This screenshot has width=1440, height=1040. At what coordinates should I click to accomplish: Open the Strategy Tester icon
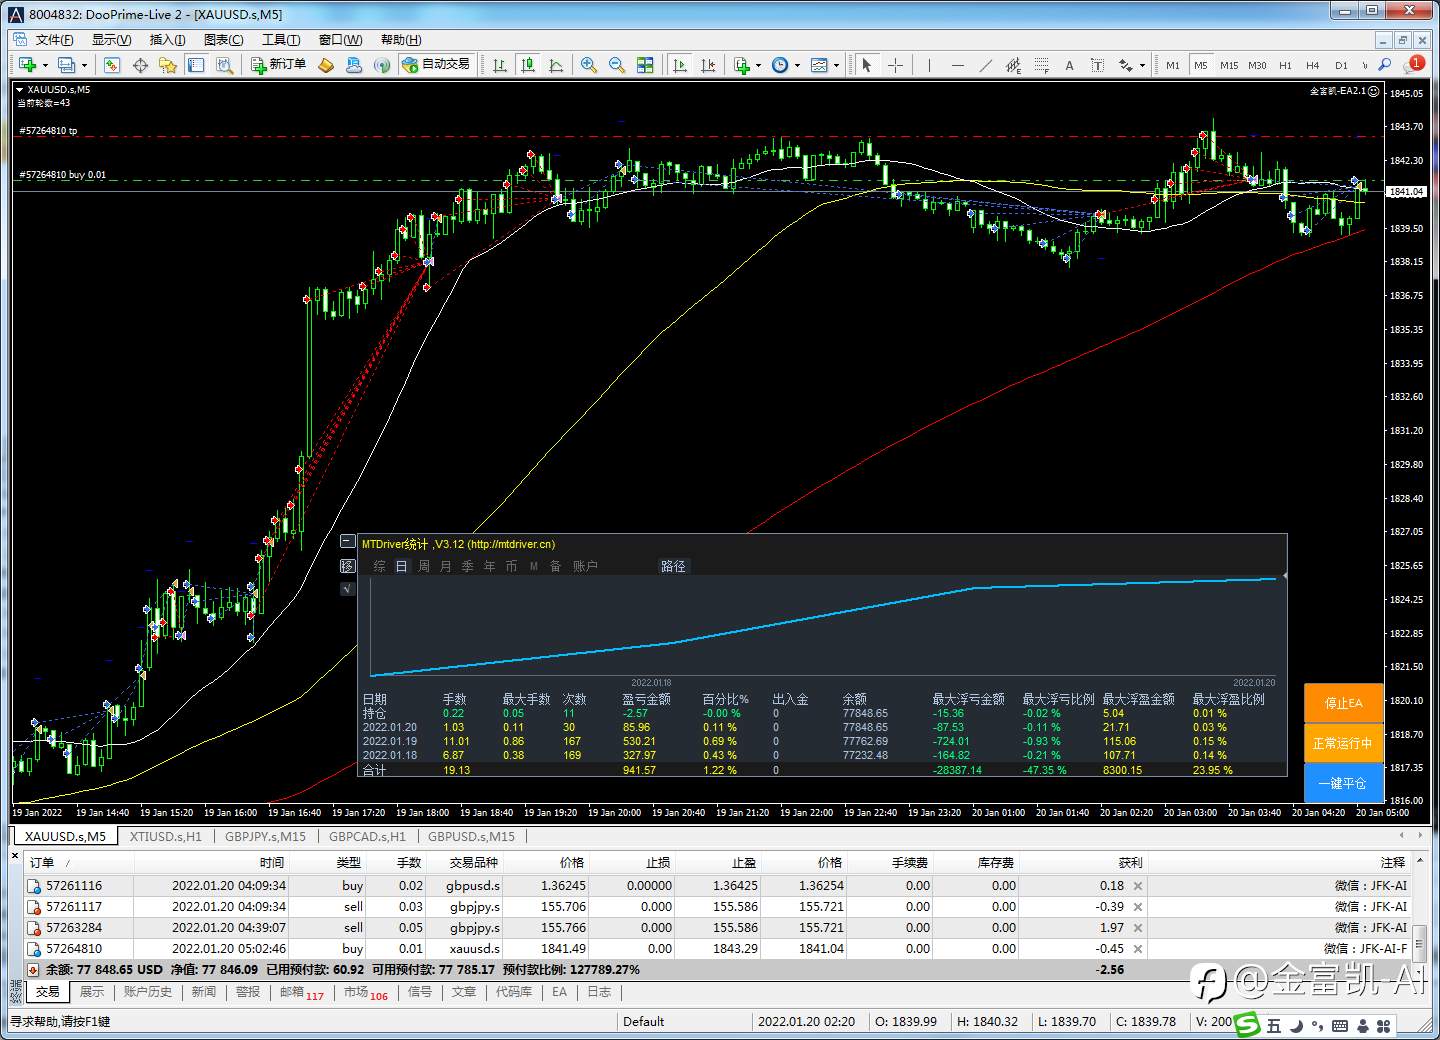225,65
